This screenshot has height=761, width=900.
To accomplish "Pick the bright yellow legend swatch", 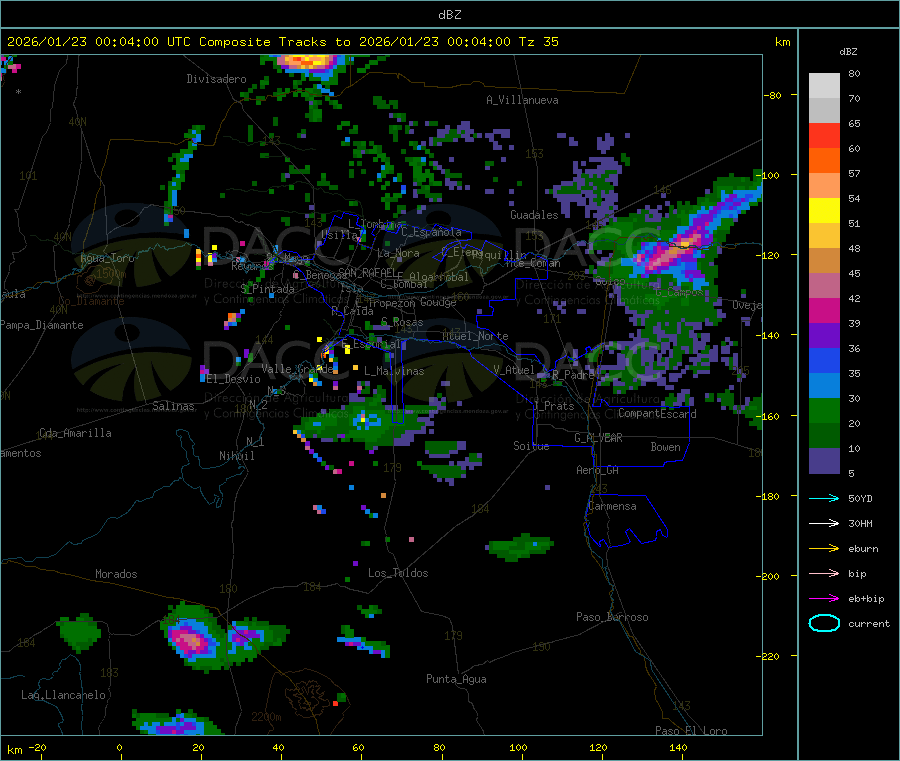I will pyautogui.click(x=824, y=211).
